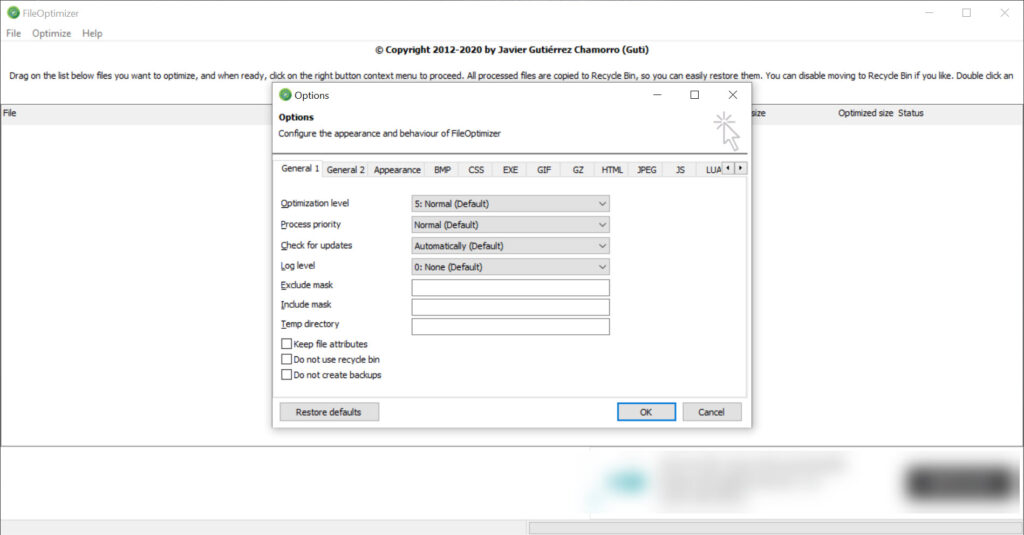This screenshot has width=1024, height=535.
Task: Select the General 1 tab
Action: [300, 169]
